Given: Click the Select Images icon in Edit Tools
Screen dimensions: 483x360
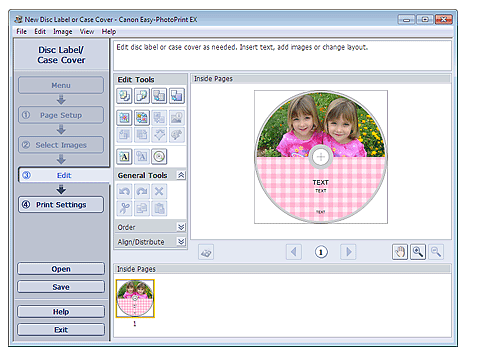Looking at the screenshot, I should click(142, 117).
